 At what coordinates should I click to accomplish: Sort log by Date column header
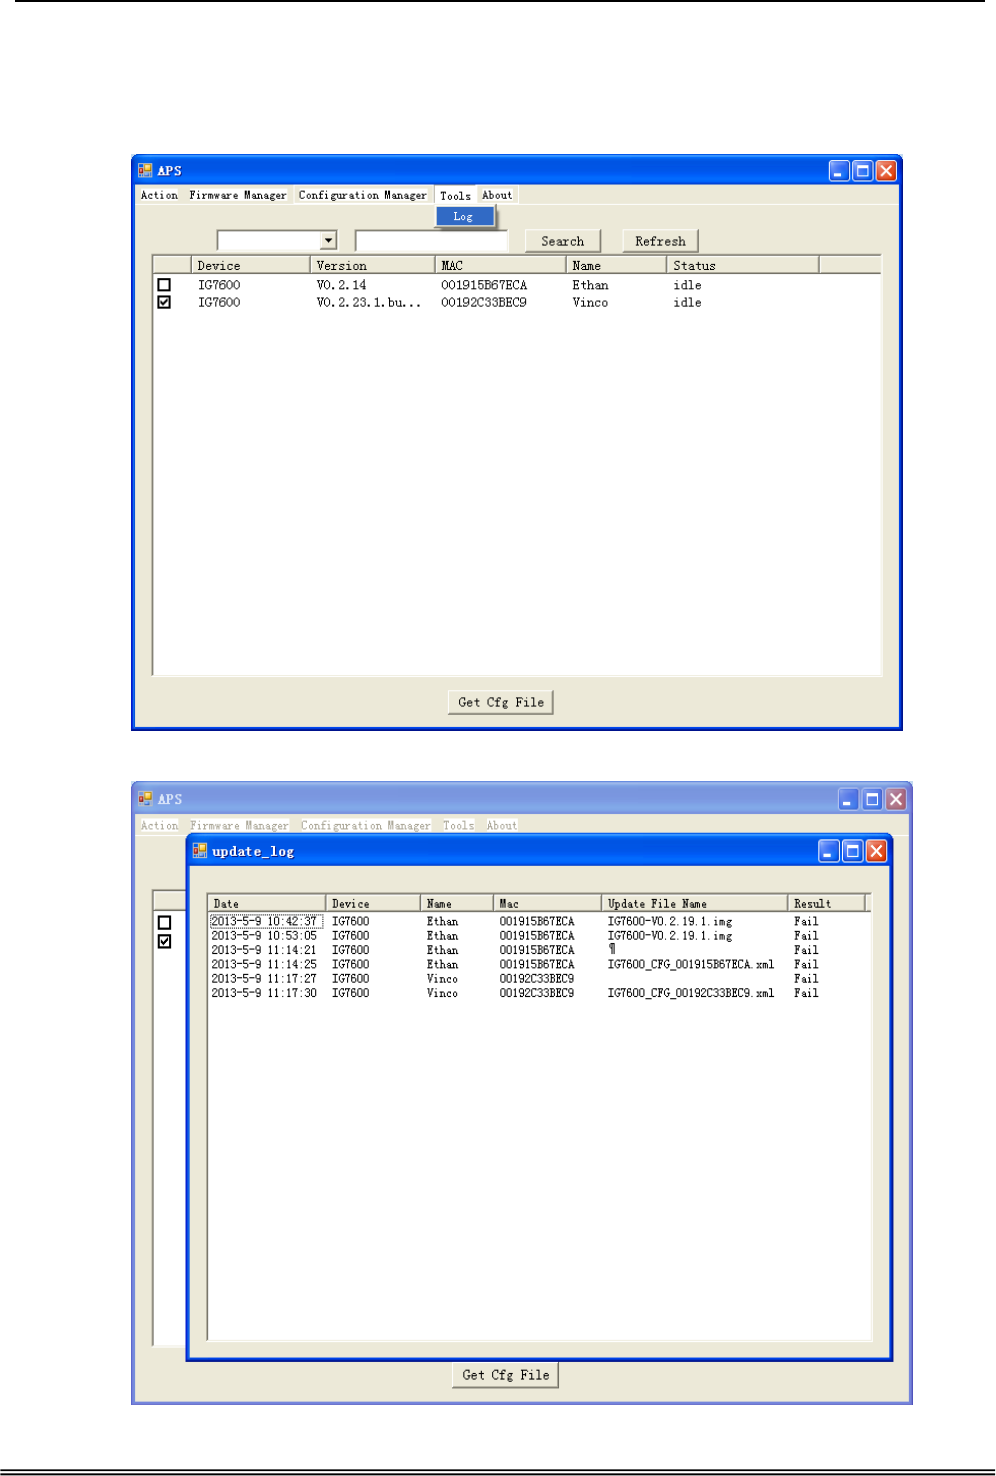click(x=267, y=903)
